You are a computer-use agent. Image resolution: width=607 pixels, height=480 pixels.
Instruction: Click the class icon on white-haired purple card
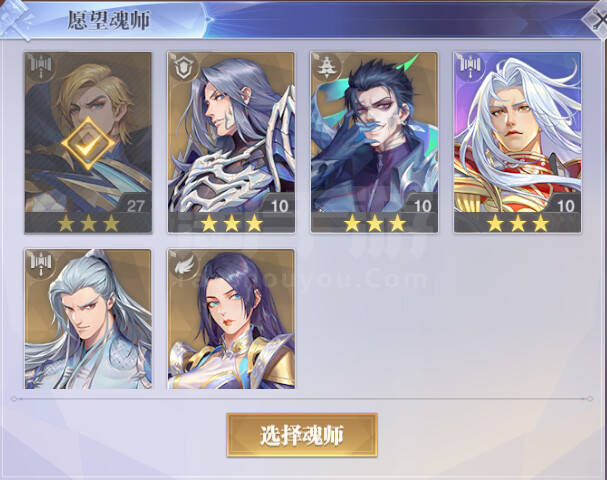pyautogui.click(x=470, y=67)
